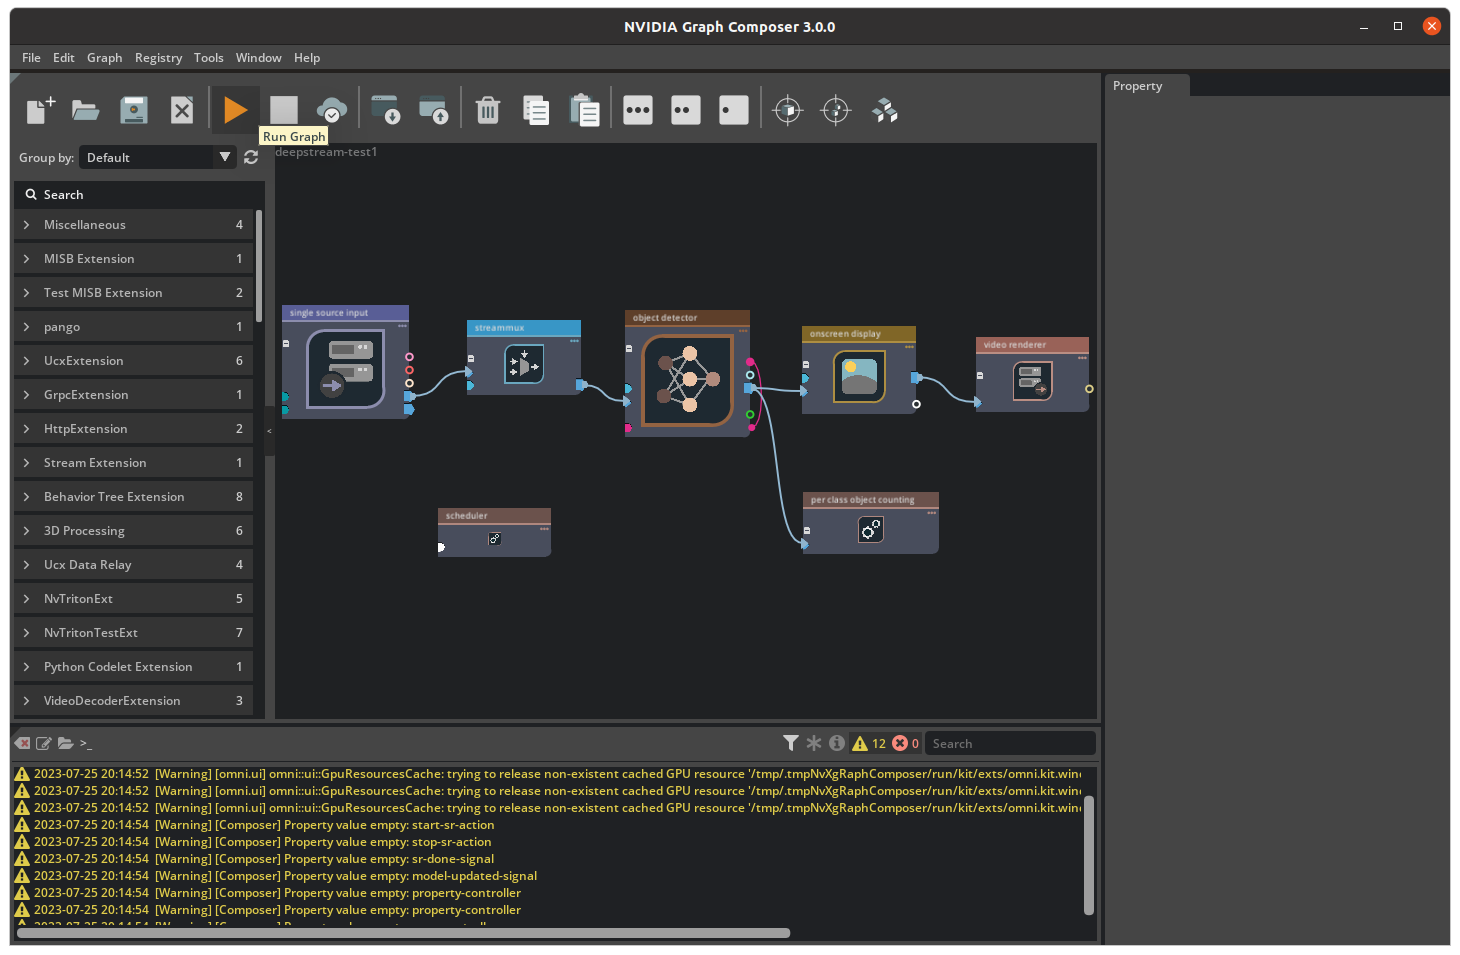Open the console filter funnel icon
The height and width of the screenshot is (955, 1460).
click(x=790, y=743)
